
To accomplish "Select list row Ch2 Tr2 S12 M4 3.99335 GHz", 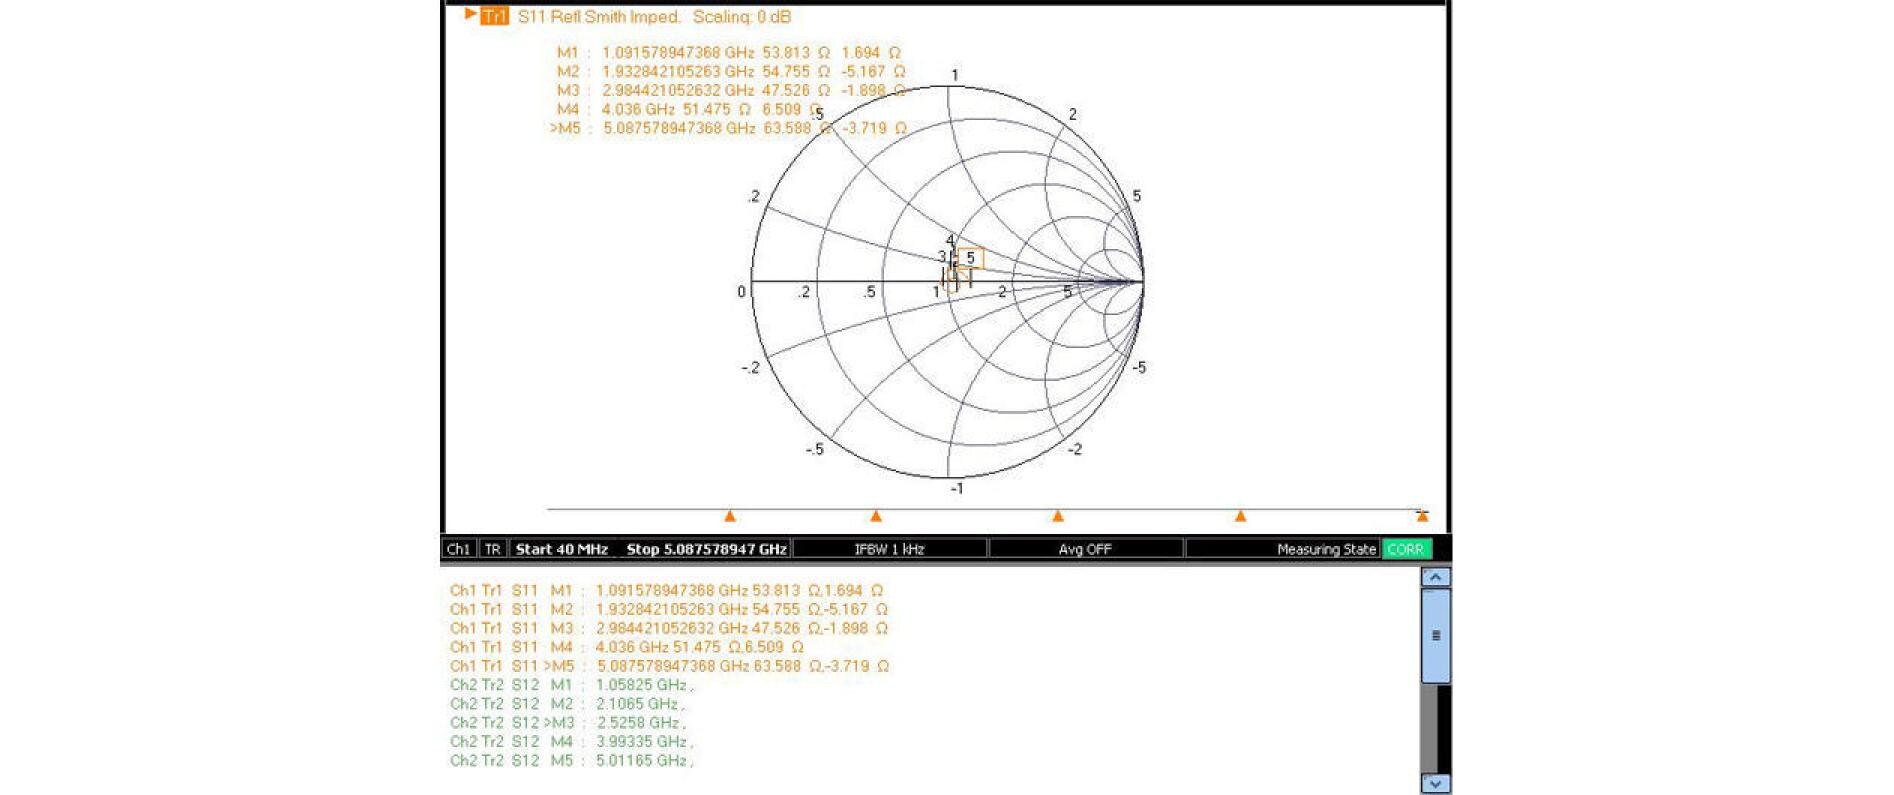I will [x=572, y=743].
